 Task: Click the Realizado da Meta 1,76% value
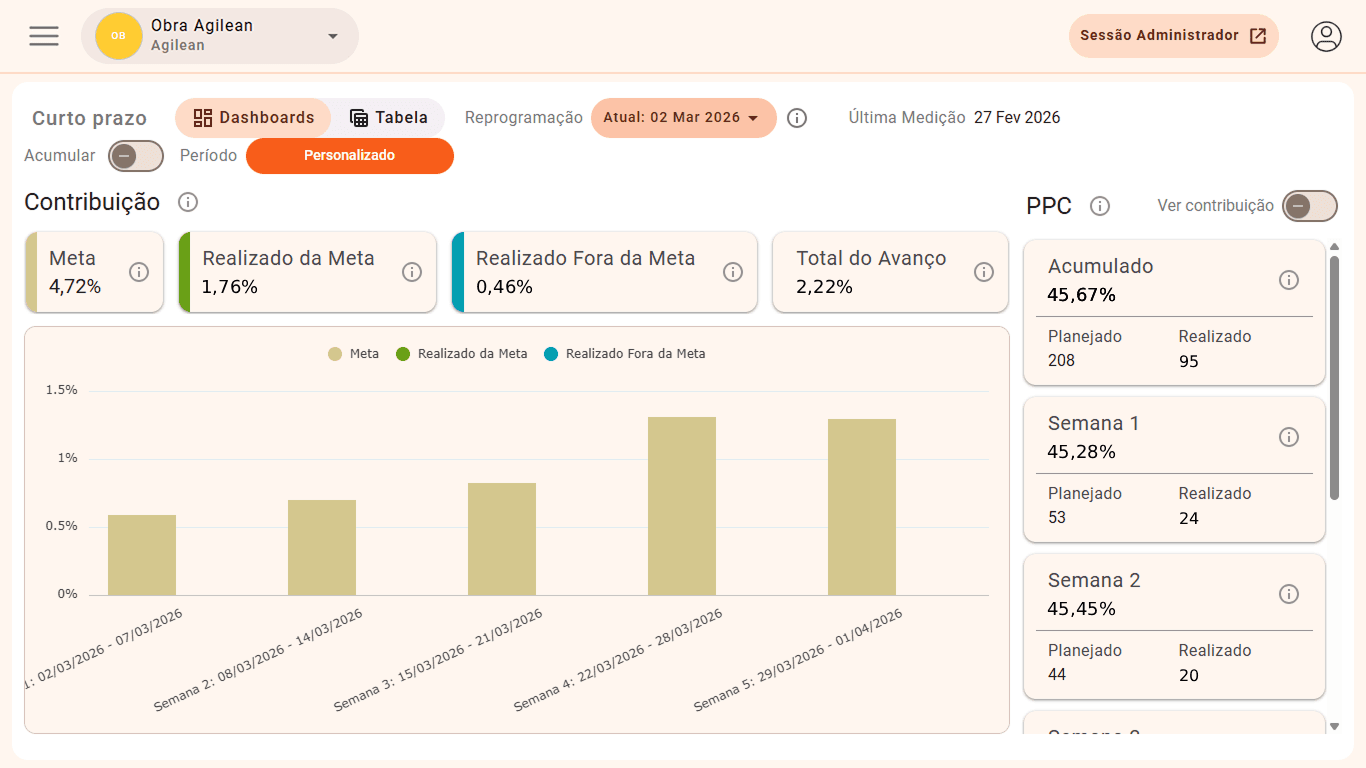[230, 287]
